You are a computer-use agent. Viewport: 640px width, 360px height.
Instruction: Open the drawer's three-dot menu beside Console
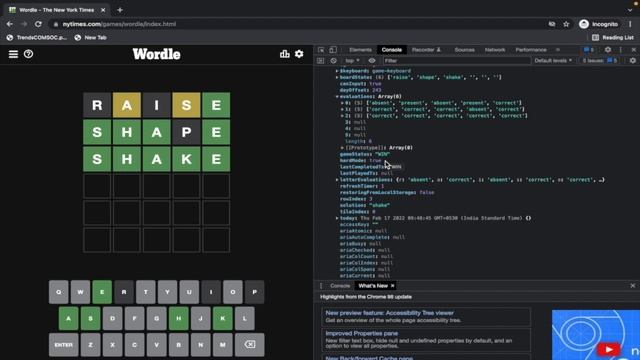pyautogui.click(x=321, y=286)
